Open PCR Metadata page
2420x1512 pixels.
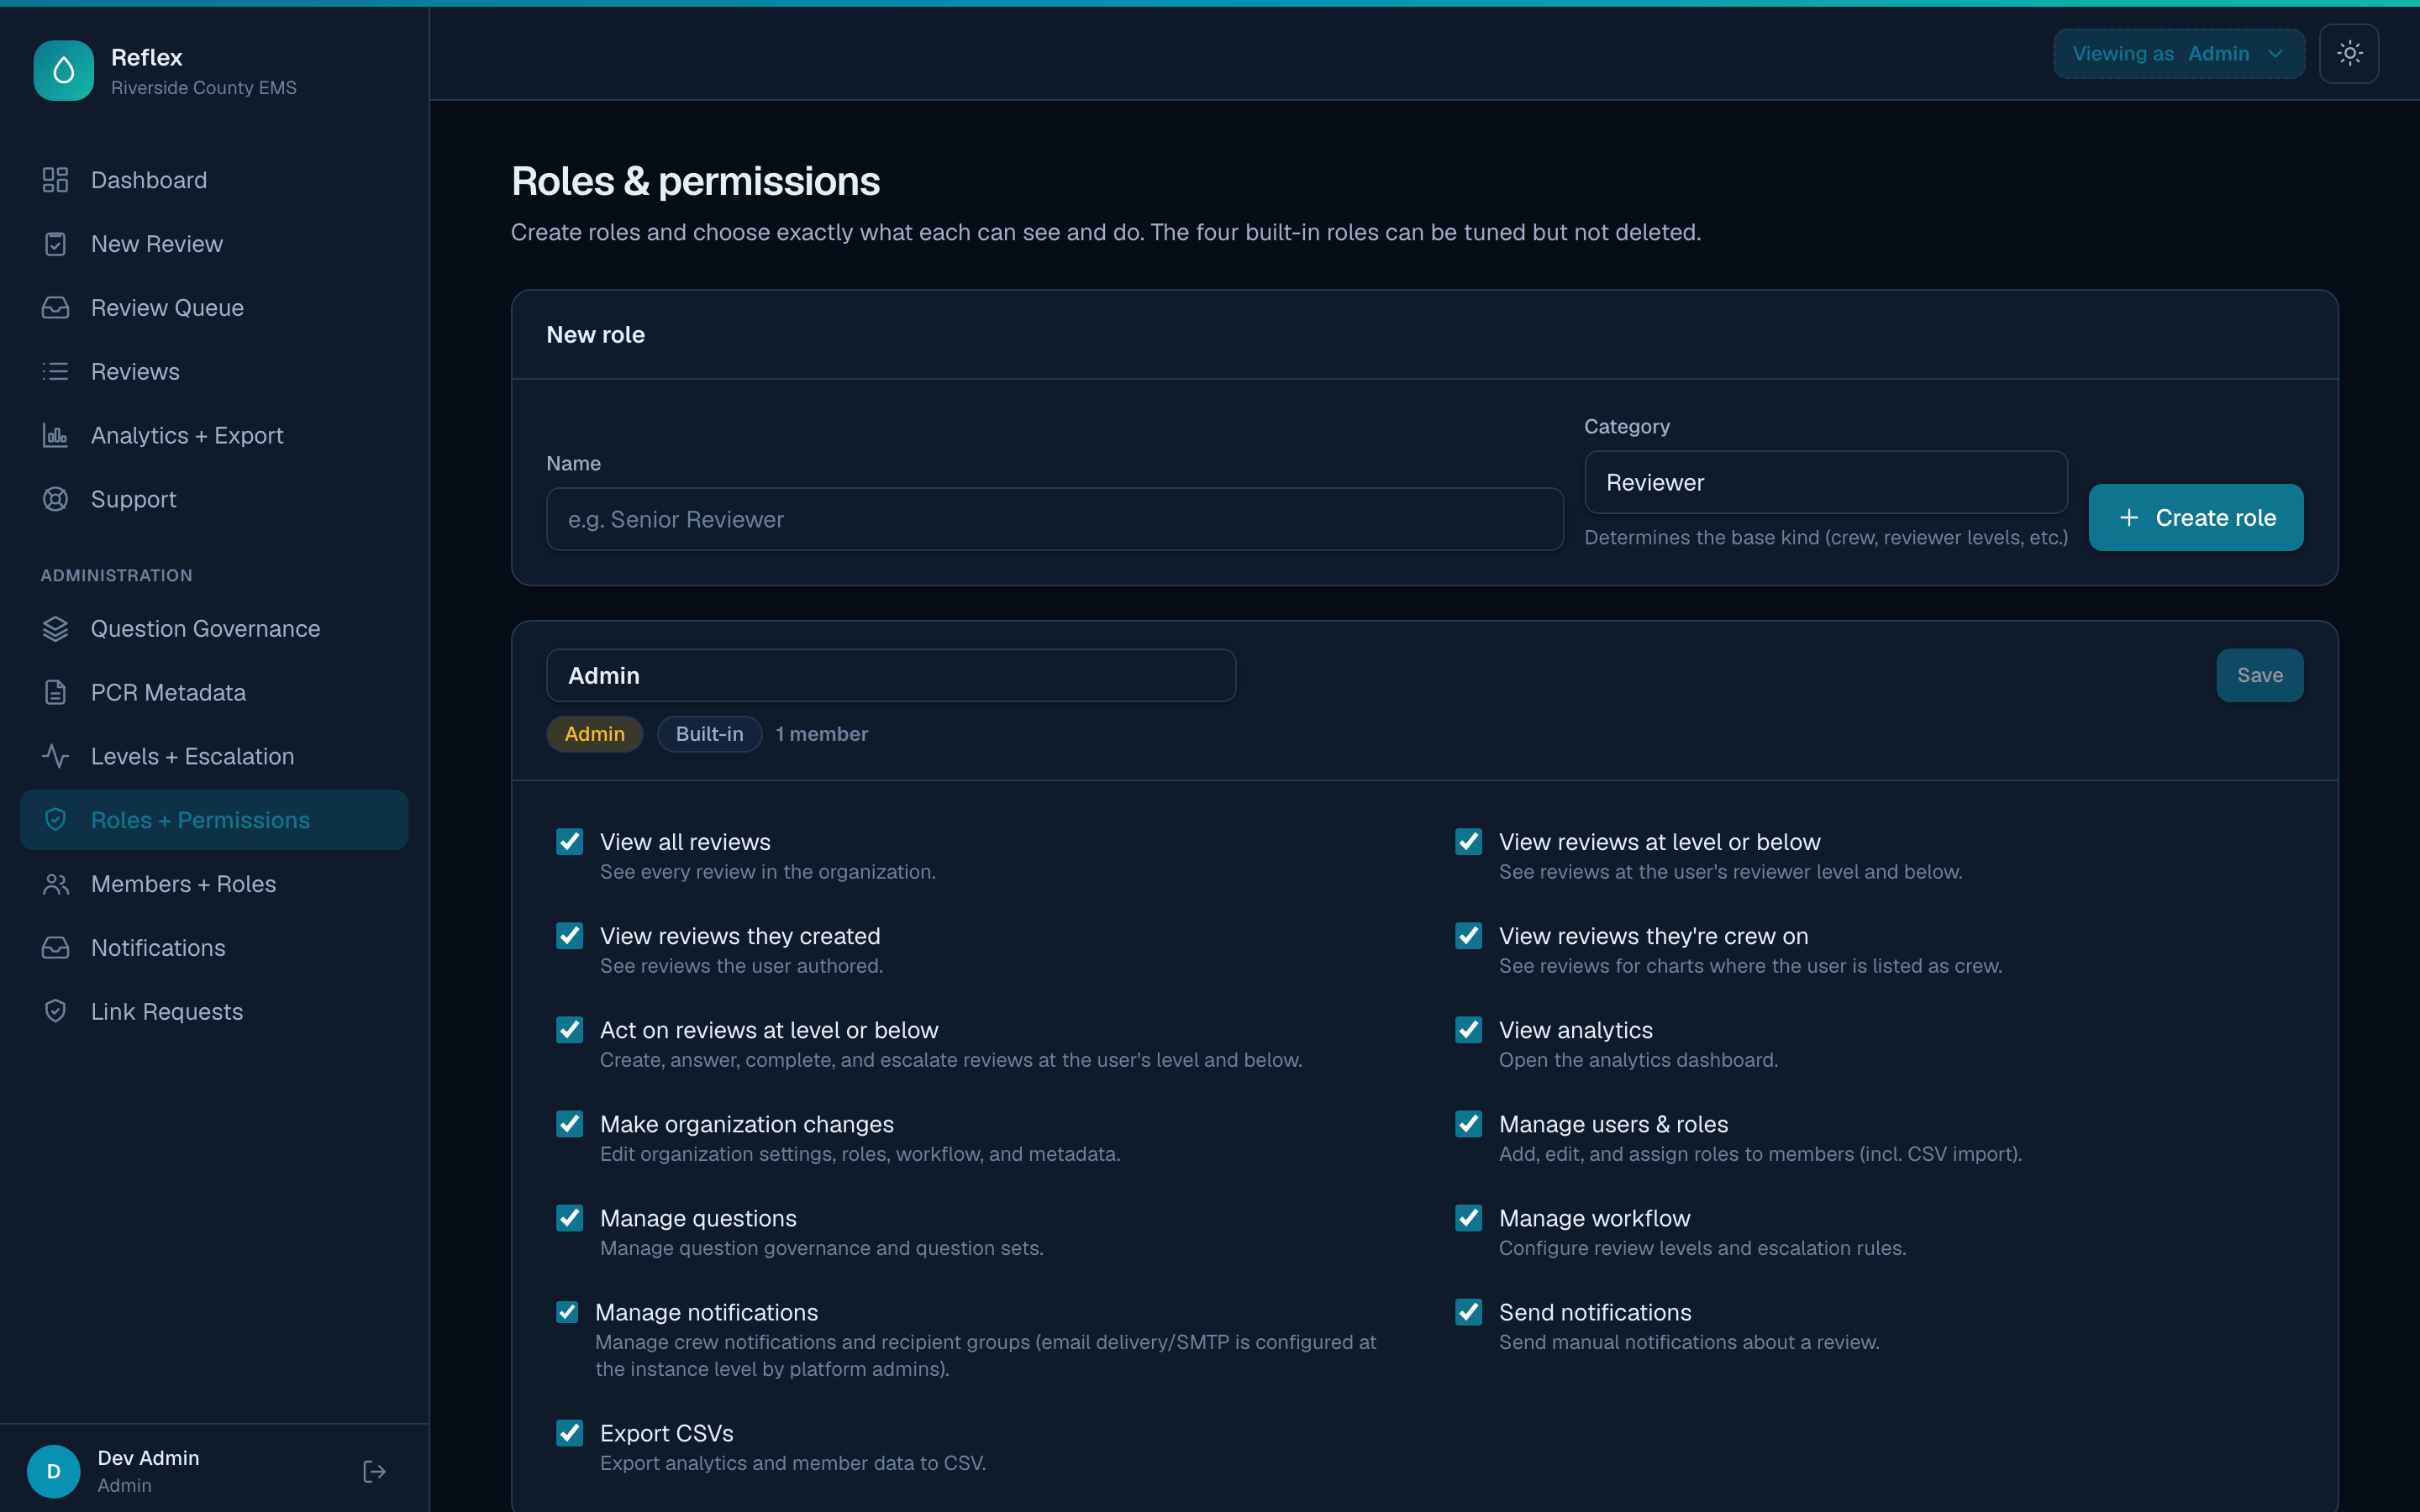coord(214,693)
